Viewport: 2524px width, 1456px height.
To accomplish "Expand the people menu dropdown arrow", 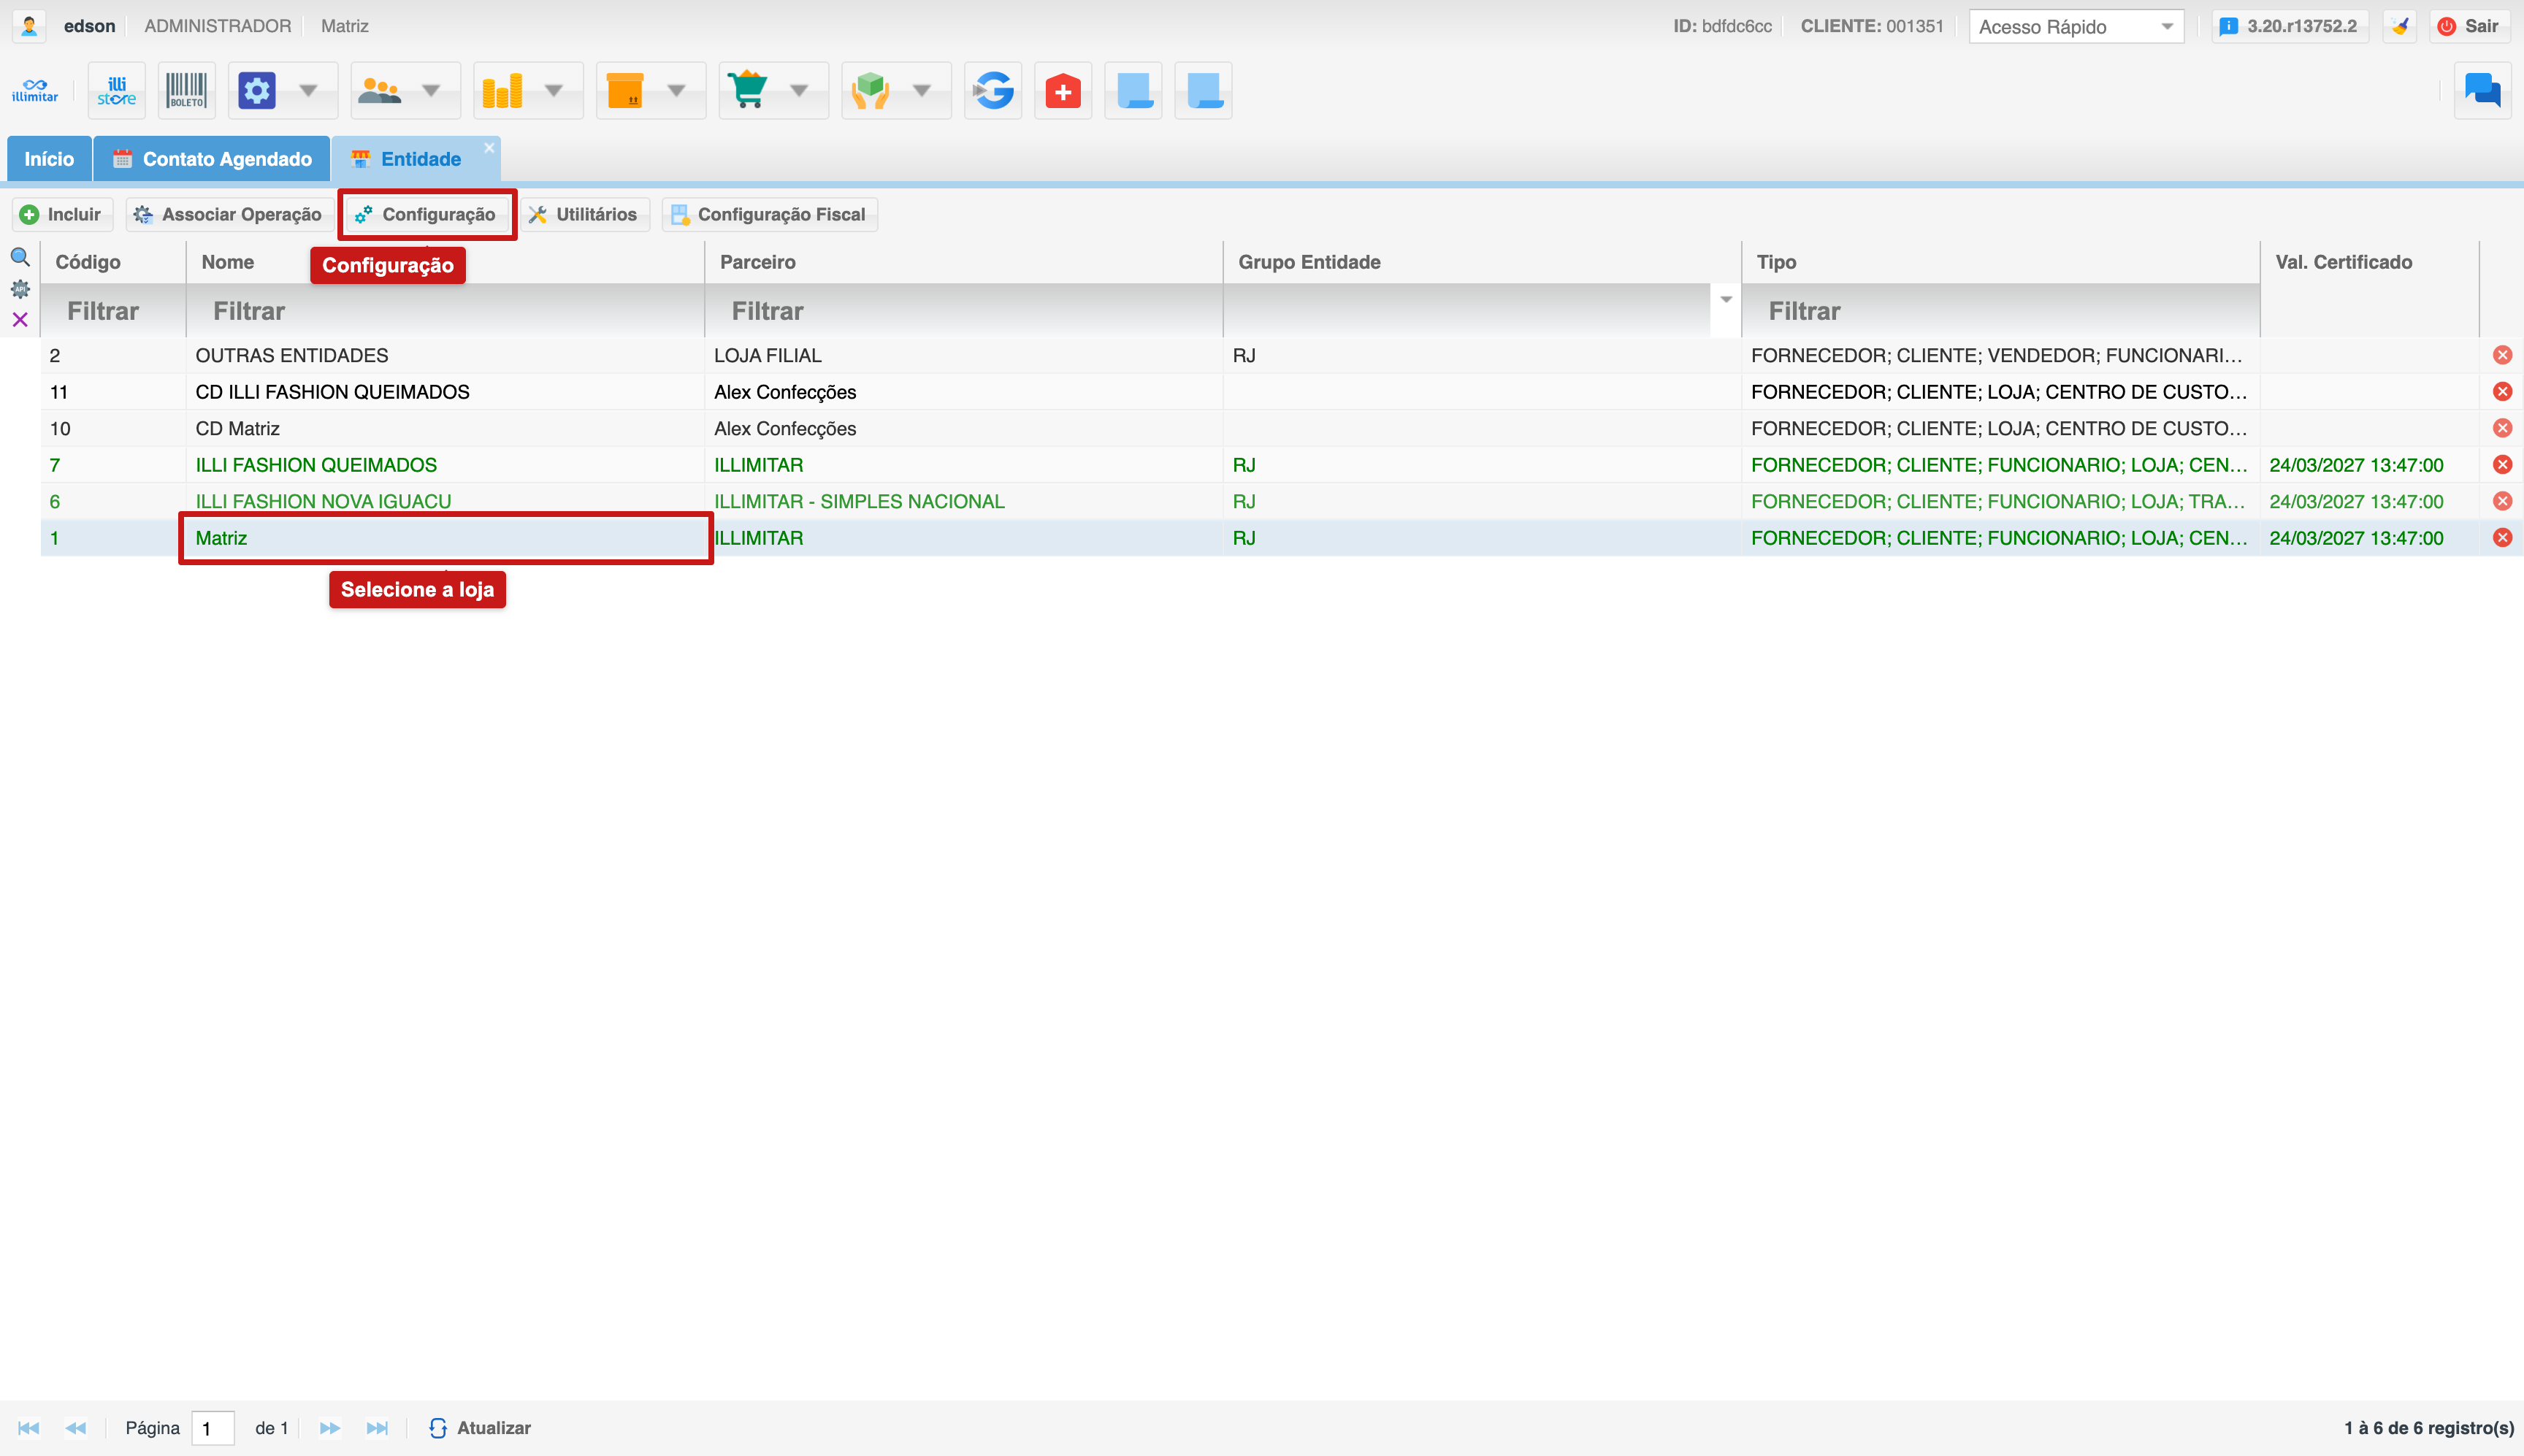I will pyautogui.click(x=431, y=91).
